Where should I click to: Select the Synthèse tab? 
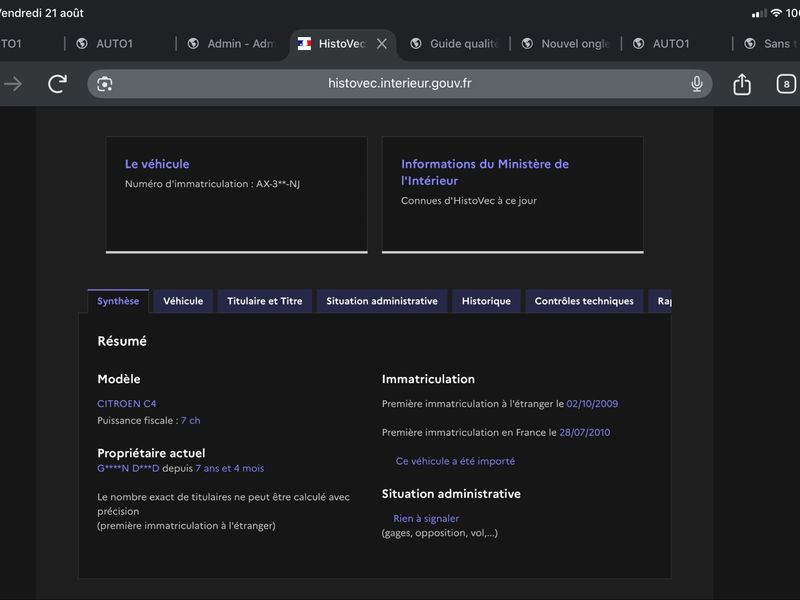coord(118,301)
